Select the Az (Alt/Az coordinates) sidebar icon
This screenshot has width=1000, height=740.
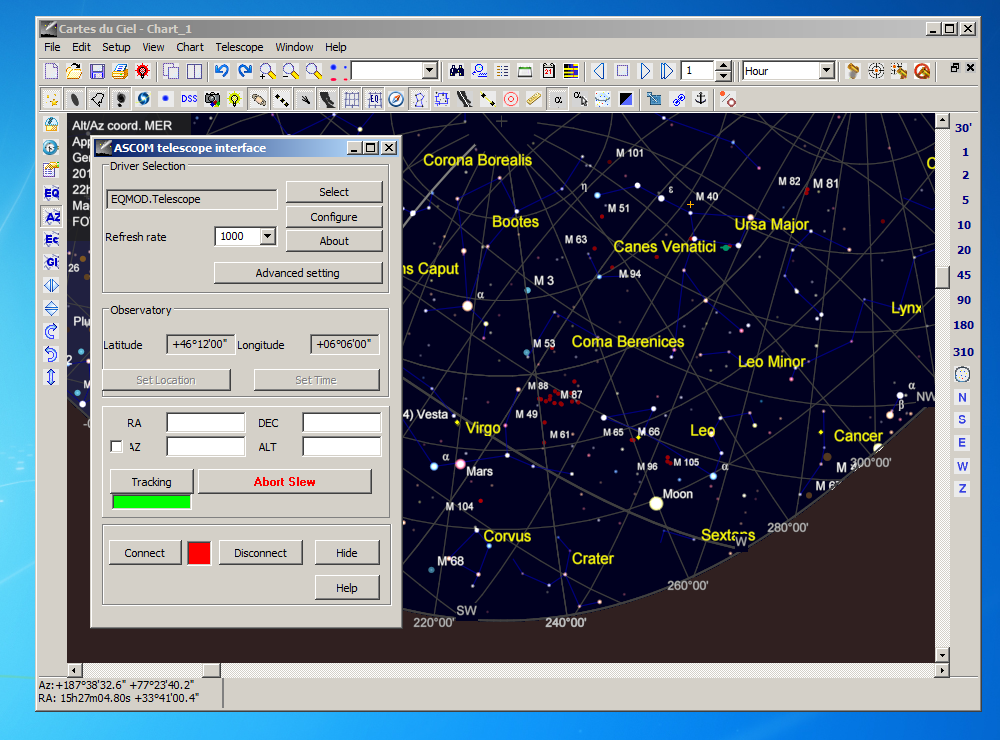click(51, 217)
